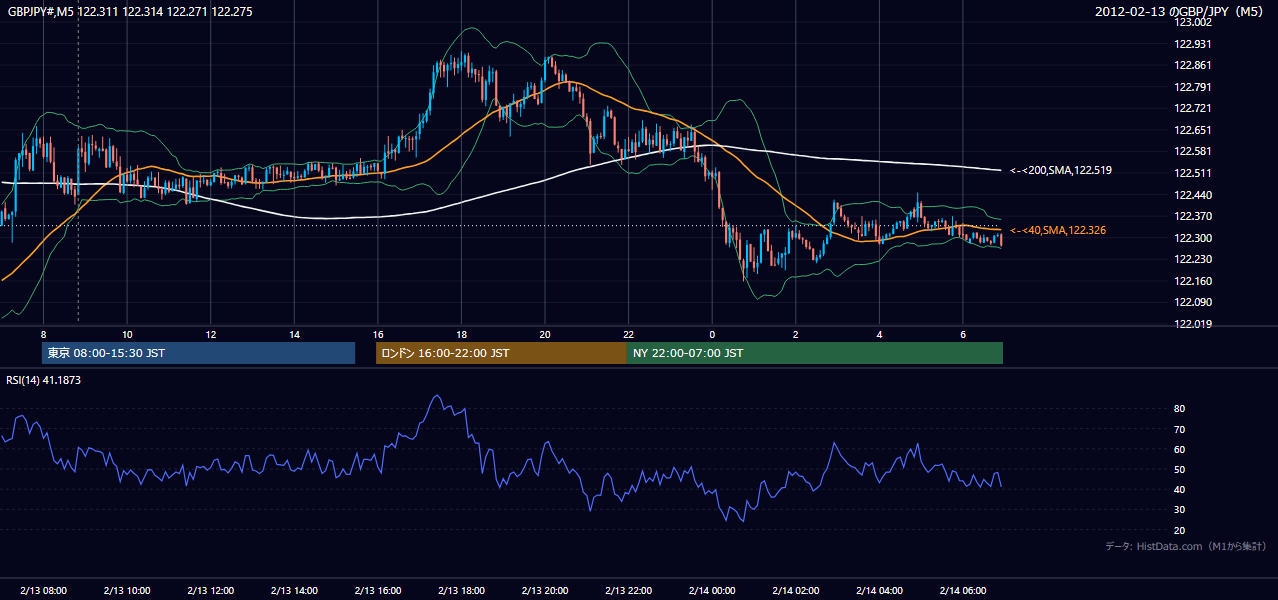Click price axis value 122.651
The image size is (1278, 600).
click(x=1193, y=130)
